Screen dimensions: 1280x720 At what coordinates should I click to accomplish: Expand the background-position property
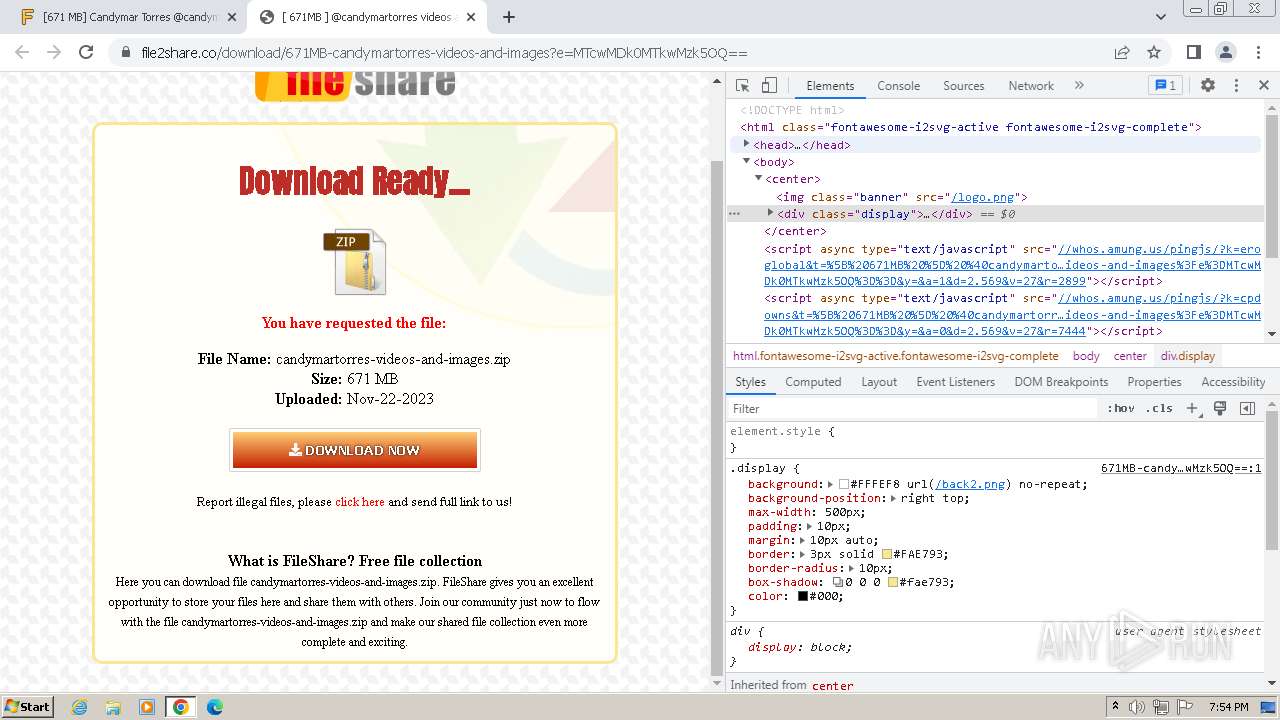point(893,498)
